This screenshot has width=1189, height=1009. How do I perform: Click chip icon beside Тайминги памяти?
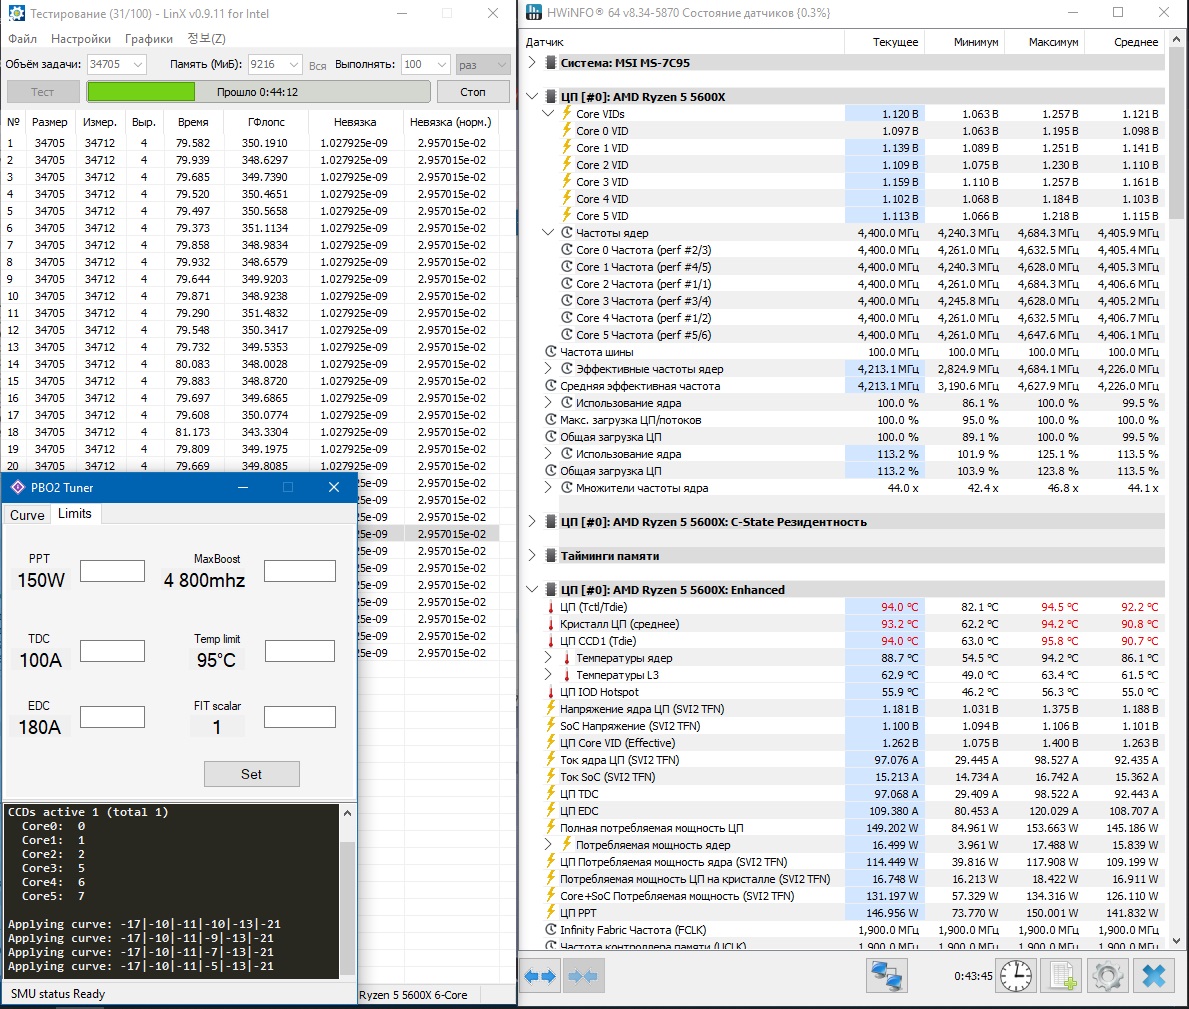(x=551, y=556)
